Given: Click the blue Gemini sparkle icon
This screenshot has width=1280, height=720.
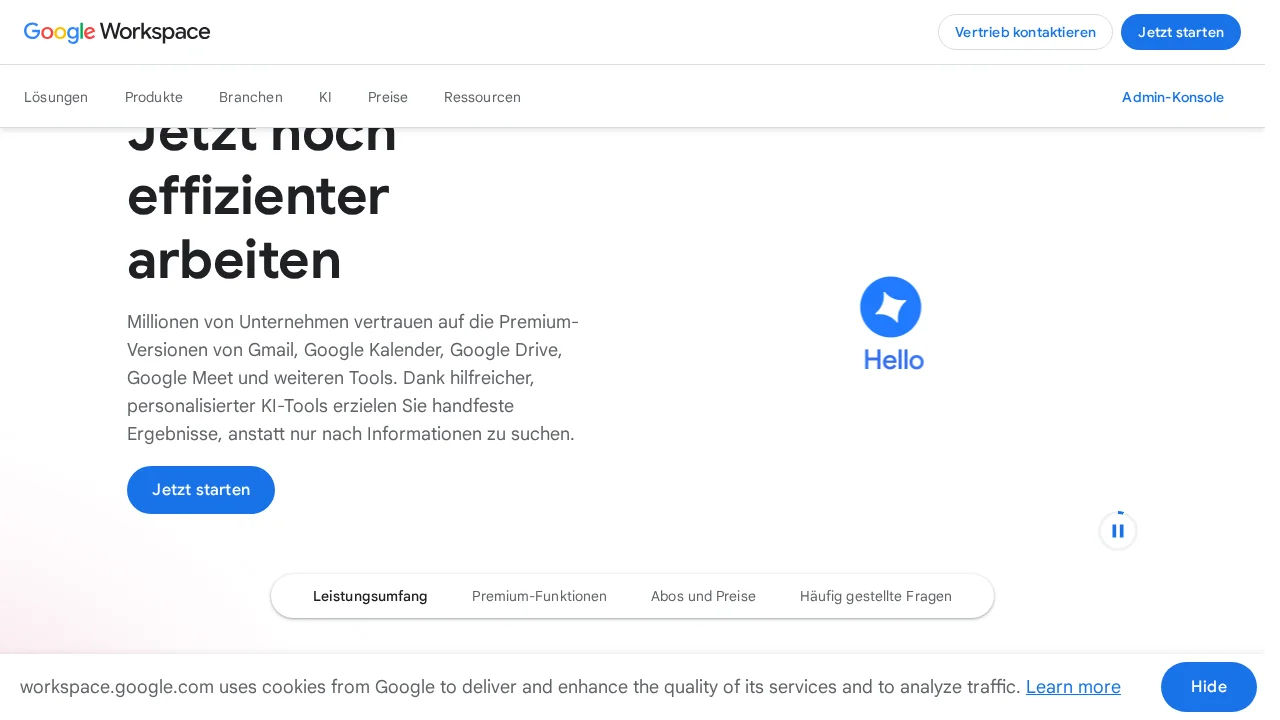Looking at the screenshot, I should pyautogui.click(x=891, y=307).
